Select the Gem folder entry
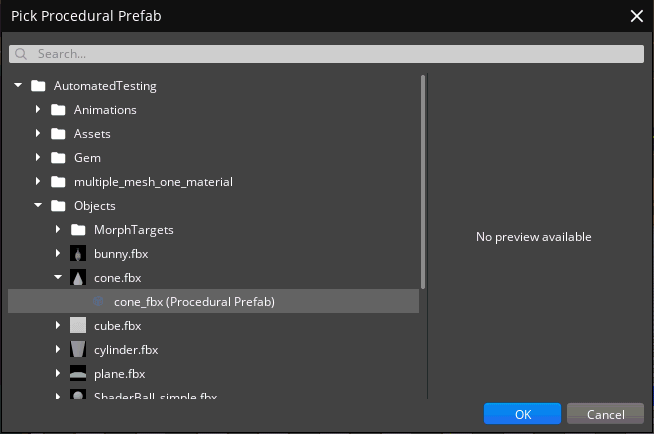This screenshot has width=654, height=434. (87, 158)
